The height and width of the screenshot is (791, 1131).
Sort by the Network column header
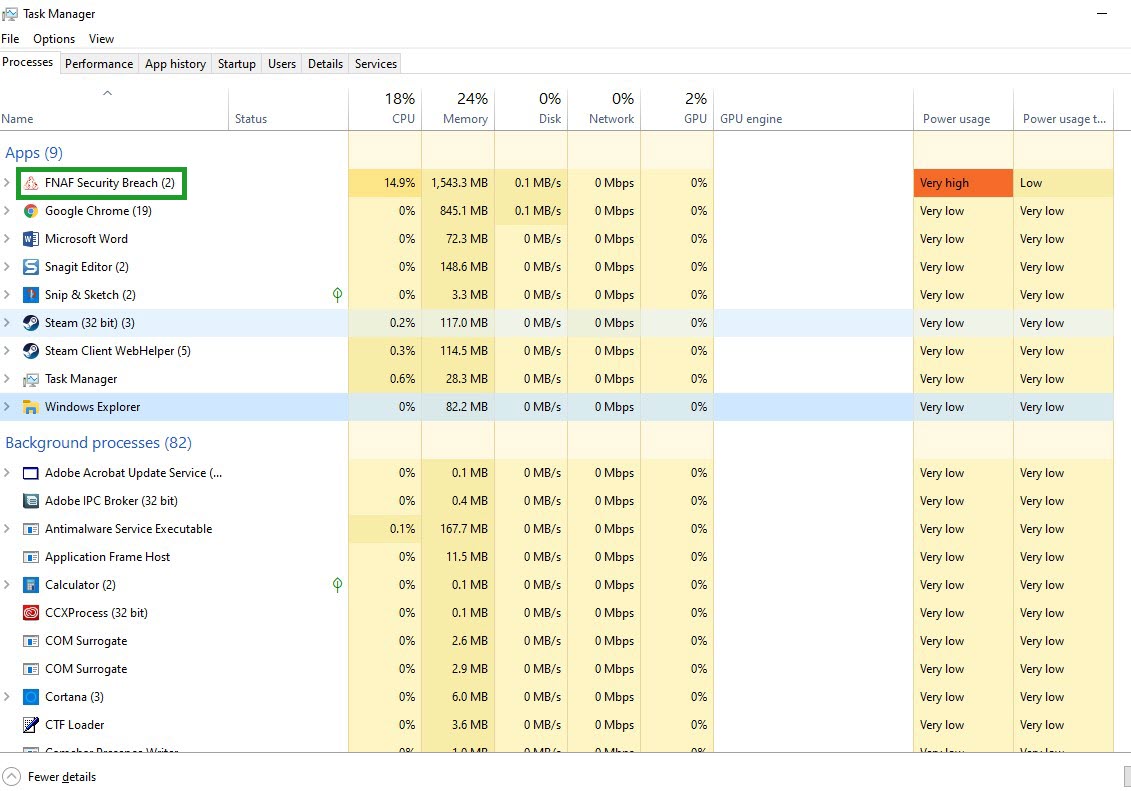tap(604, 109)
